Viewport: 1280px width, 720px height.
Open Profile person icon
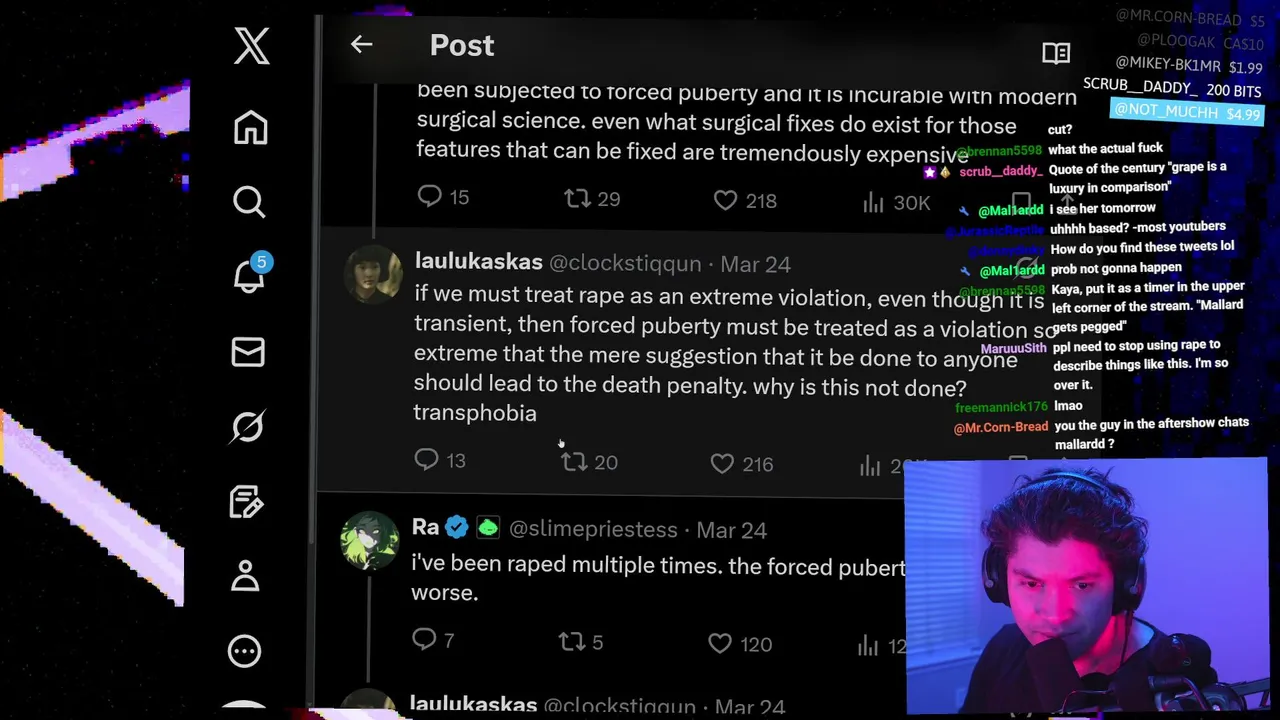(245, 576)
